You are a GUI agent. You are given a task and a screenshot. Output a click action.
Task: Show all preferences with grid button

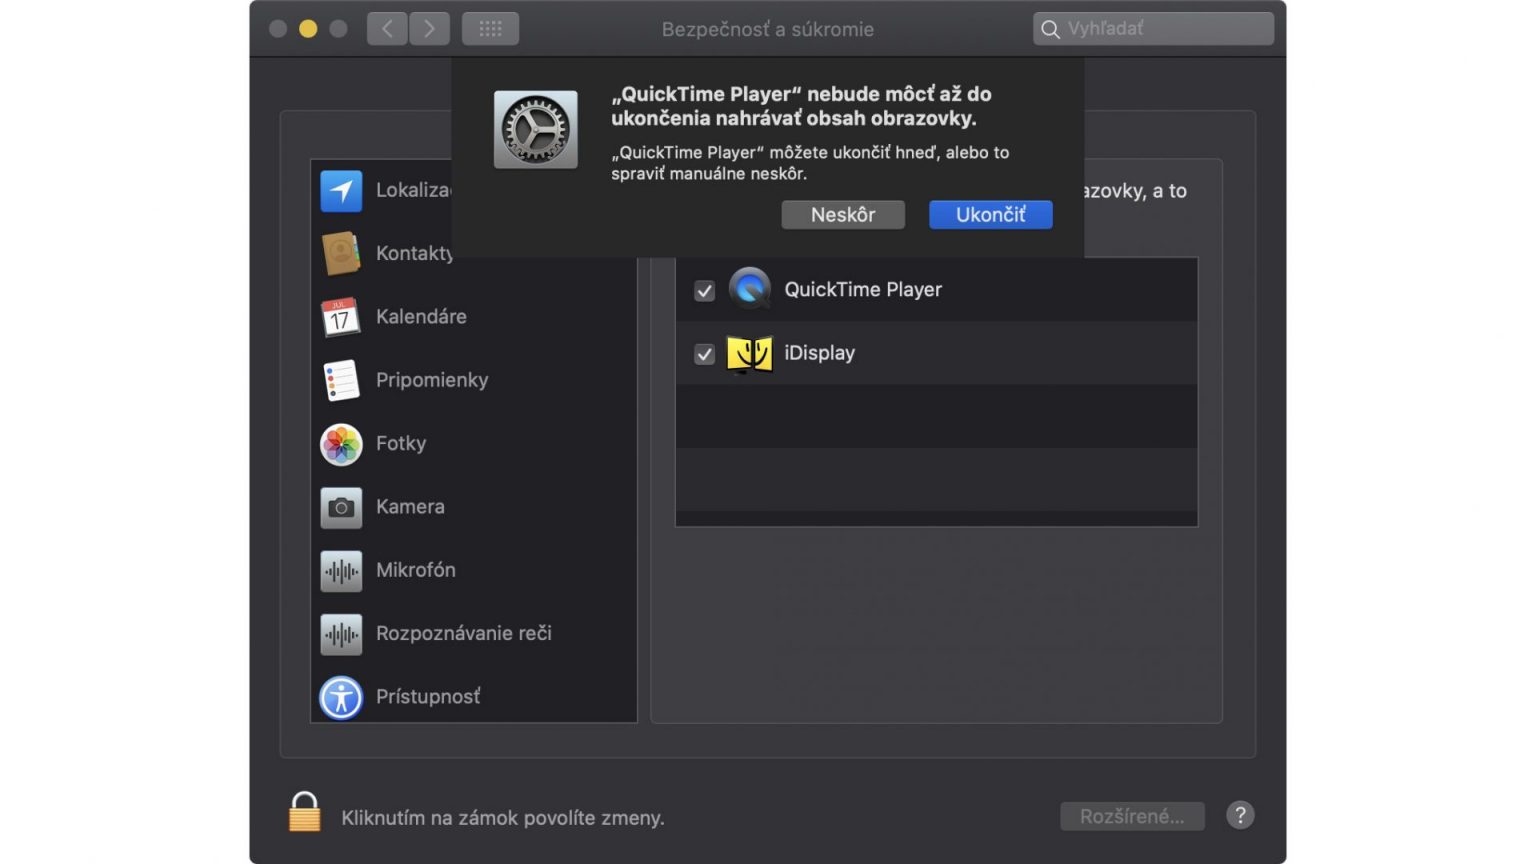tap(490, 28)
